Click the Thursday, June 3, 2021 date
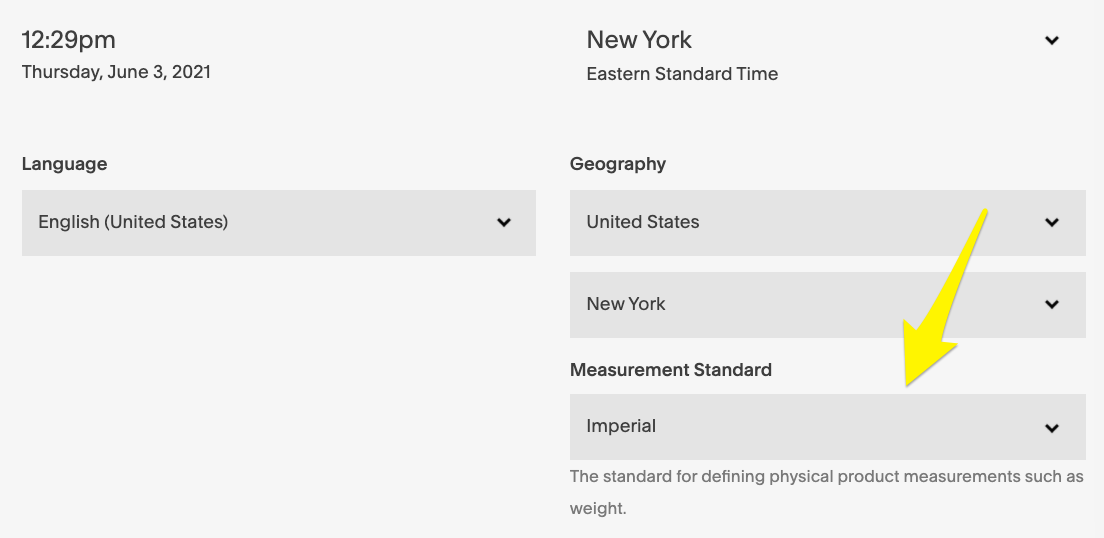Viewport: 1104px width, 538px height. 116,72
